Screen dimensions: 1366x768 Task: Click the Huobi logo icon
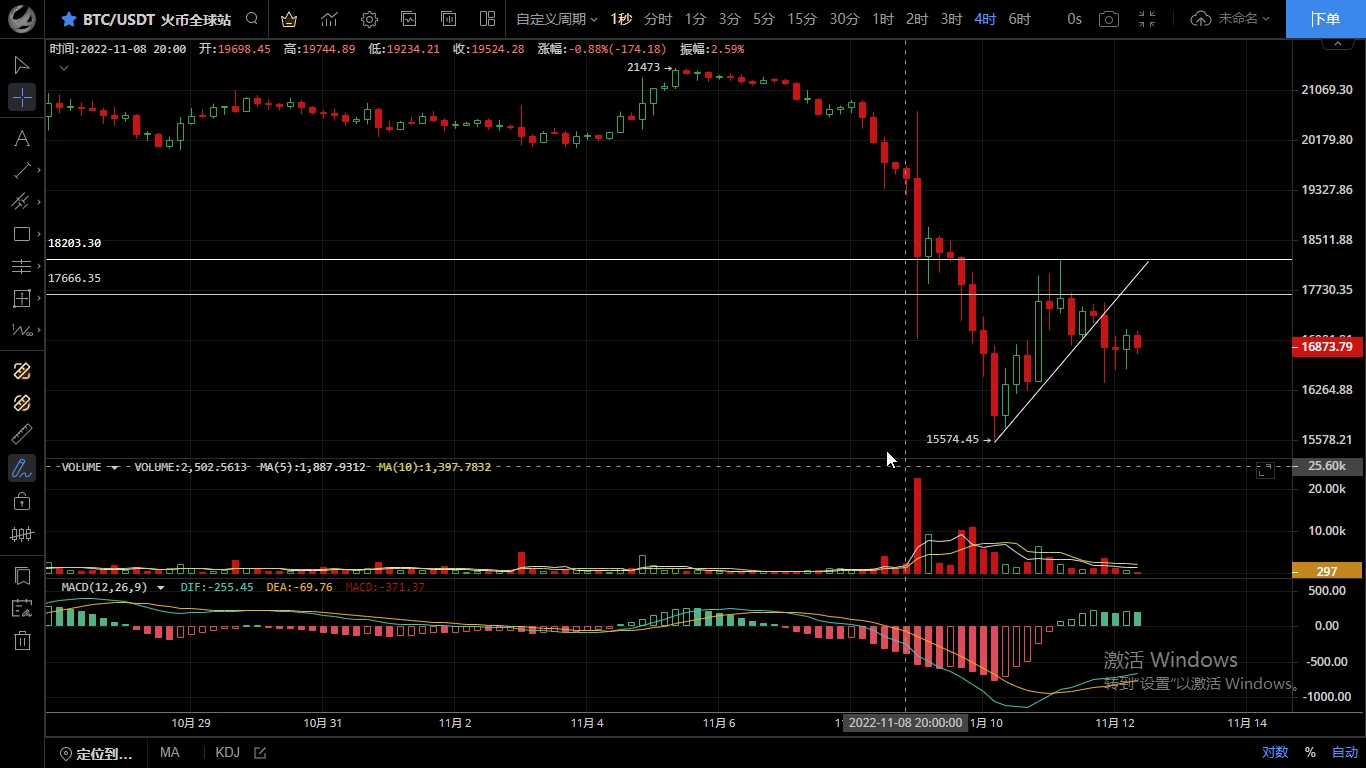click(22, 19)
